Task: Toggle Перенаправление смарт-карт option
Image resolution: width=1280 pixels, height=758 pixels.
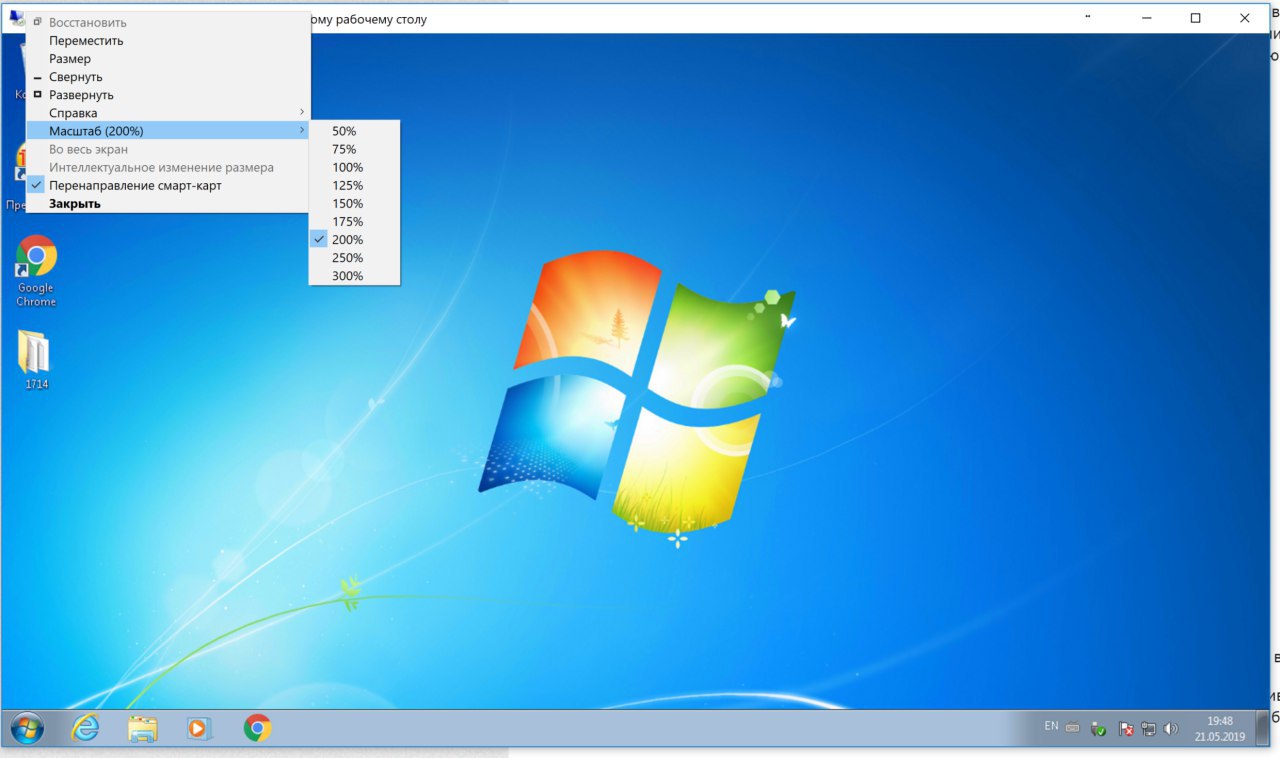Action: 167,186
